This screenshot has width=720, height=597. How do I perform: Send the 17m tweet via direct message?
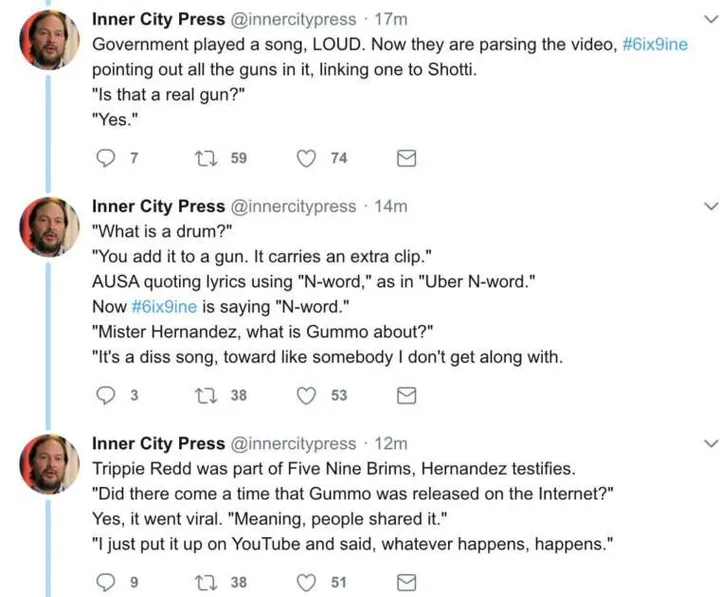407,158
